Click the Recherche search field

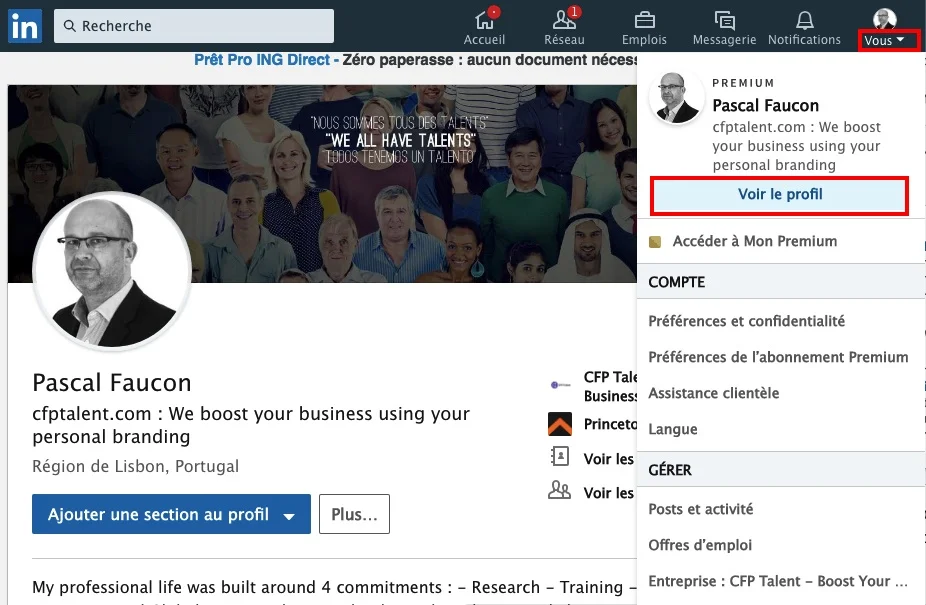point(194,26)
